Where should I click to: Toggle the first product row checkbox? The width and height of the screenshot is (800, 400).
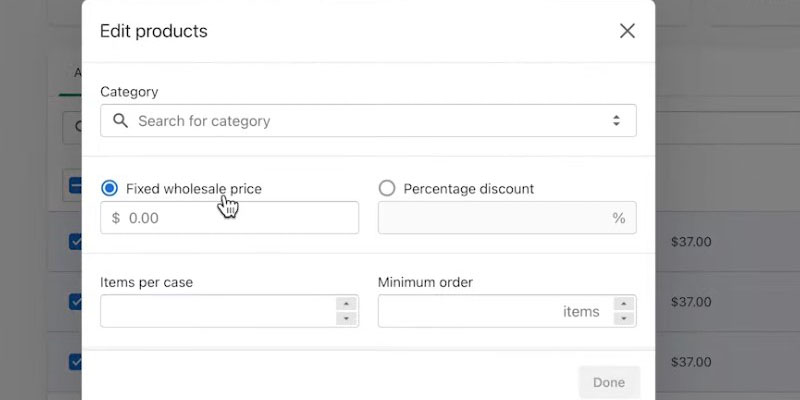76,241
